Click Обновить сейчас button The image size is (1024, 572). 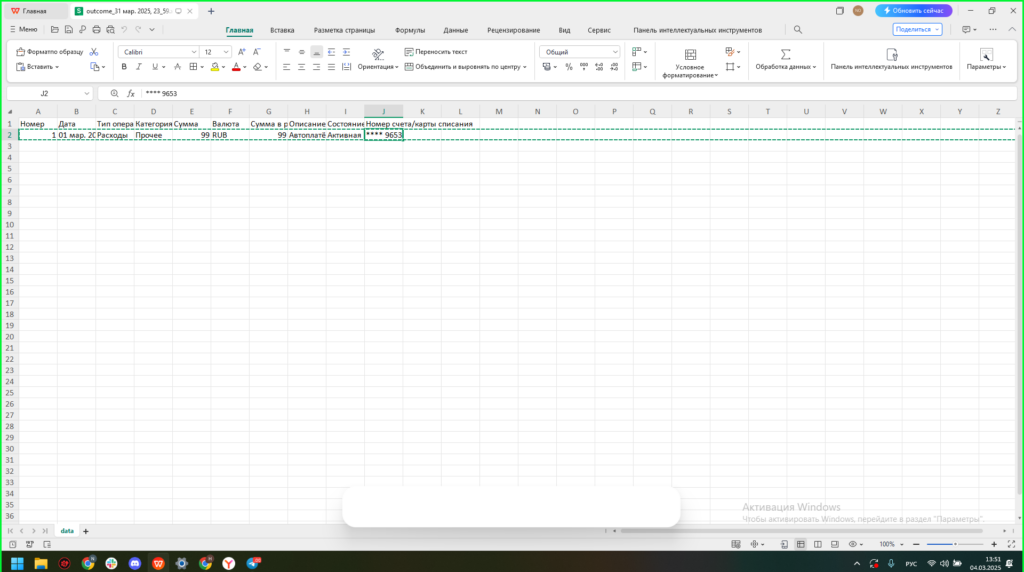tap(914, 10)
